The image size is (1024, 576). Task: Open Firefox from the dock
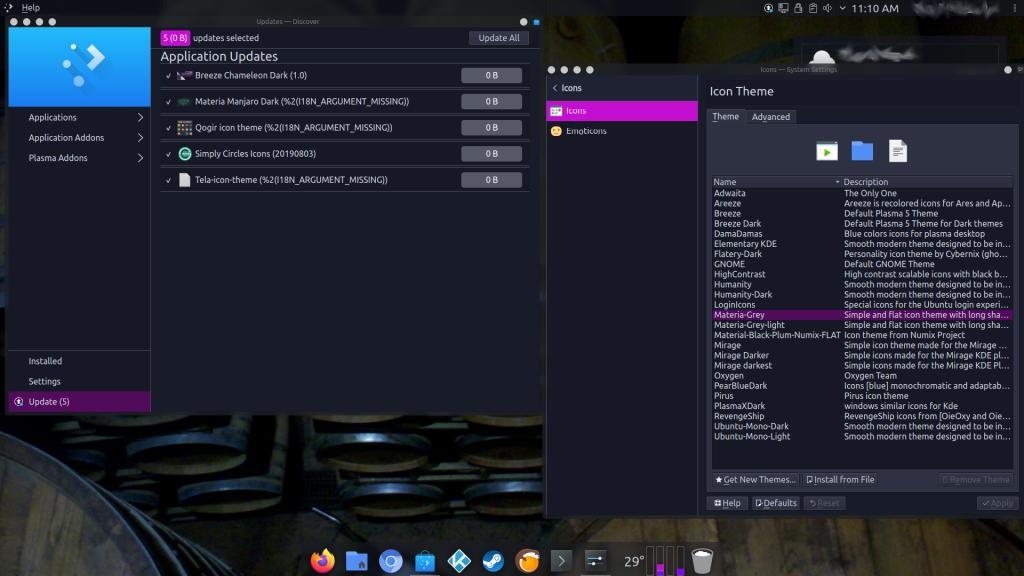(x=323, y=561)
